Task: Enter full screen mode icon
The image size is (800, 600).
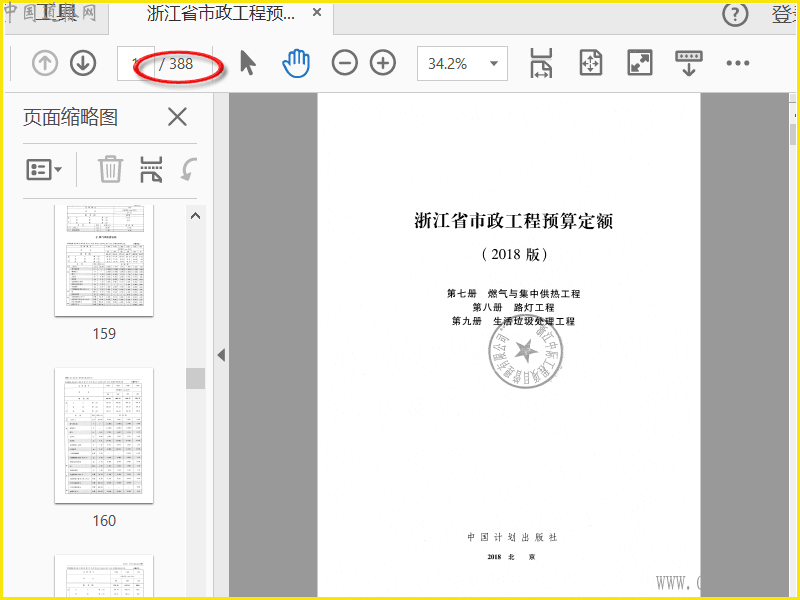Action: pyautogui.click(x=640, y=63)
